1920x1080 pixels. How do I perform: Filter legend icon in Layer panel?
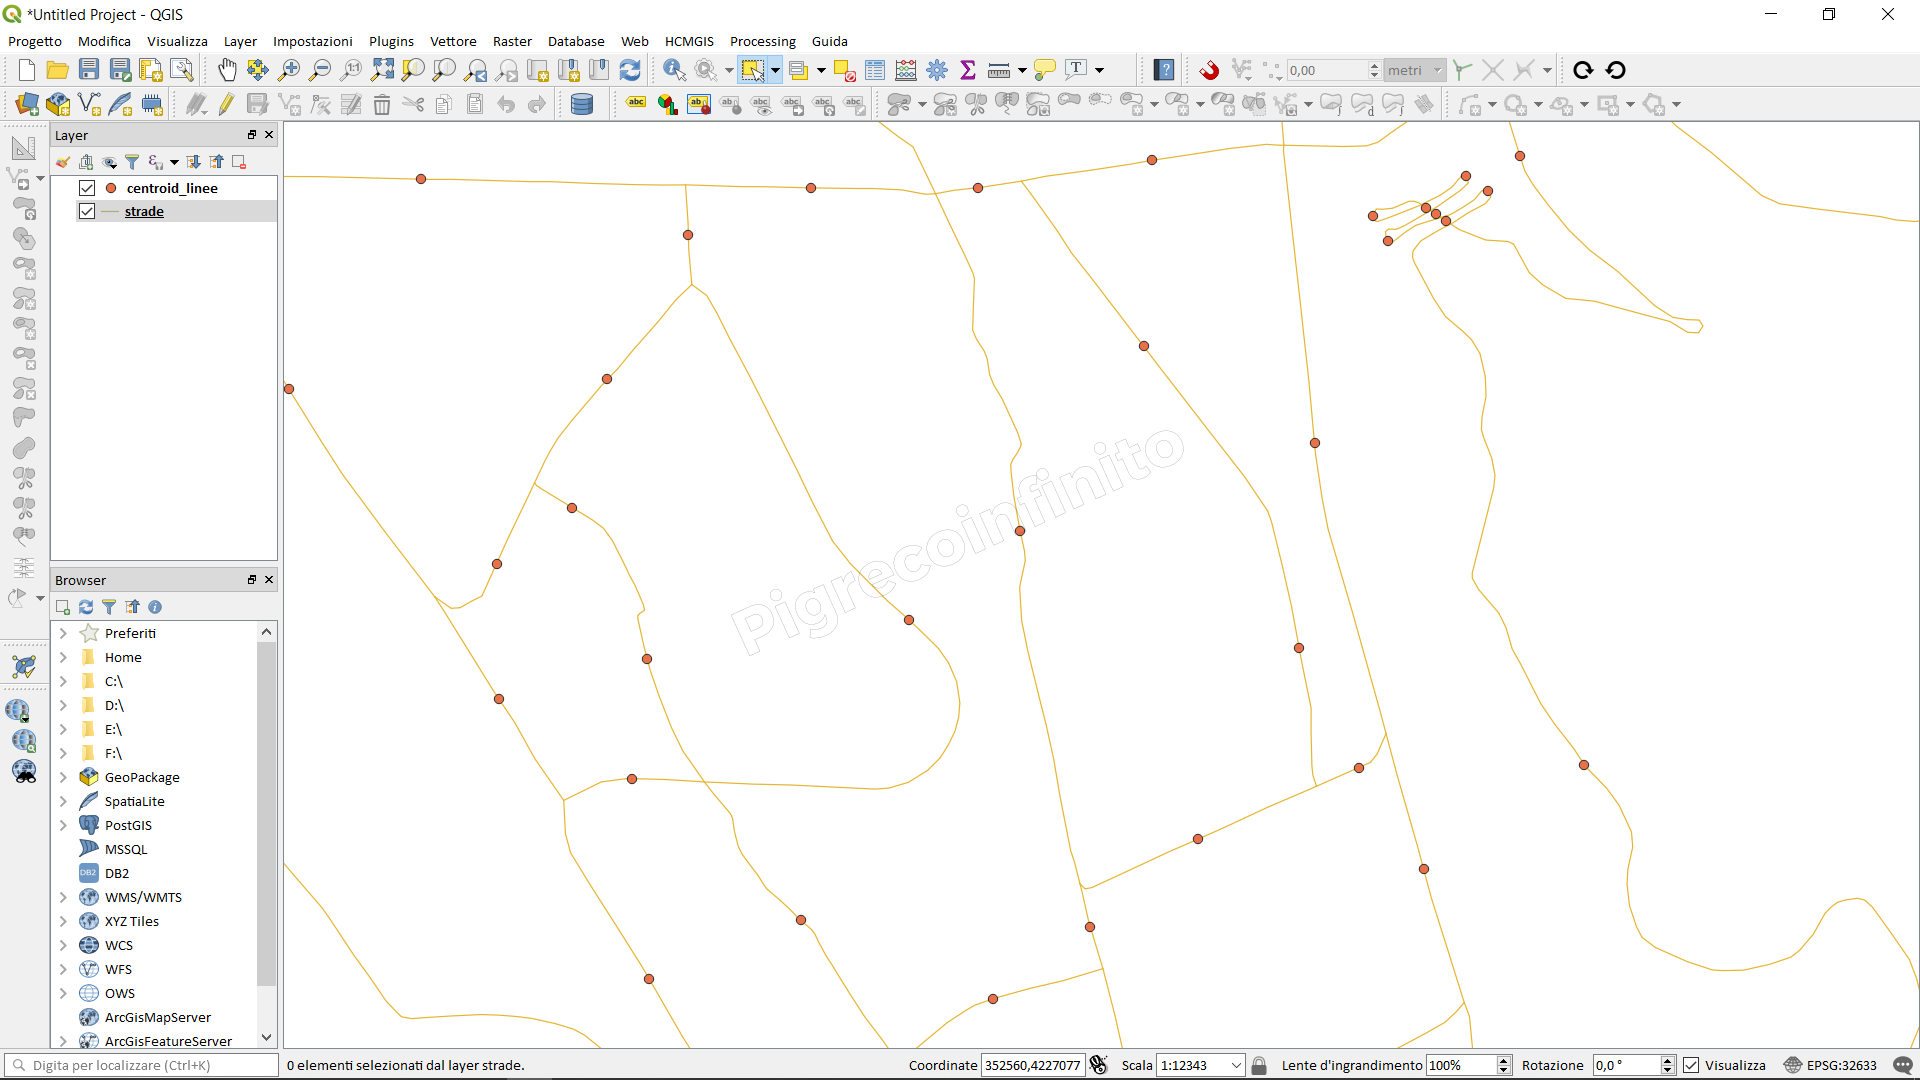(x=132, y=162)
